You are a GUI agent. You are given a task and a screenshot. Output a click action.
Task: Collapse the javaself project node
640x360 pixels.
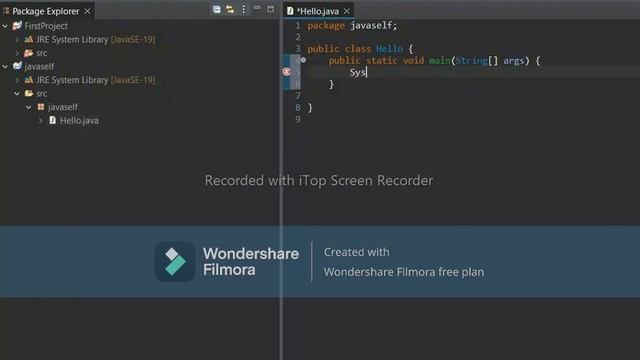click(x=5, y=67)
